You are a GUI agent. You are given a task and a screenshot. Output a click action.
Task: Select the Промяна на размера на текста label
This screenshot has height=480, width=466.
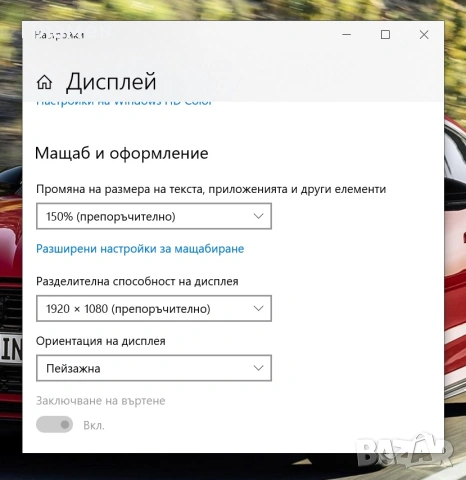(x=211, y=189)
